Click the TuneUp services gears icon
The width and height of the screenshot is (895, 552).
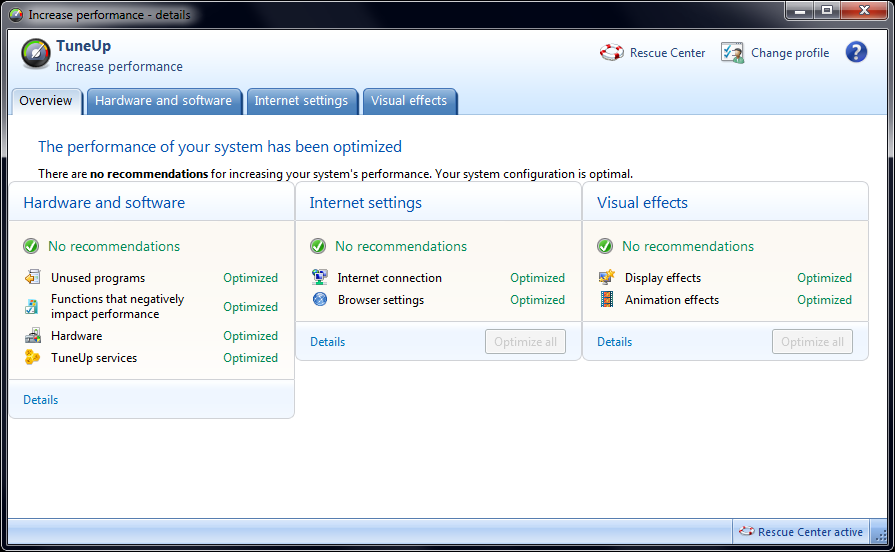coord(33,357)
